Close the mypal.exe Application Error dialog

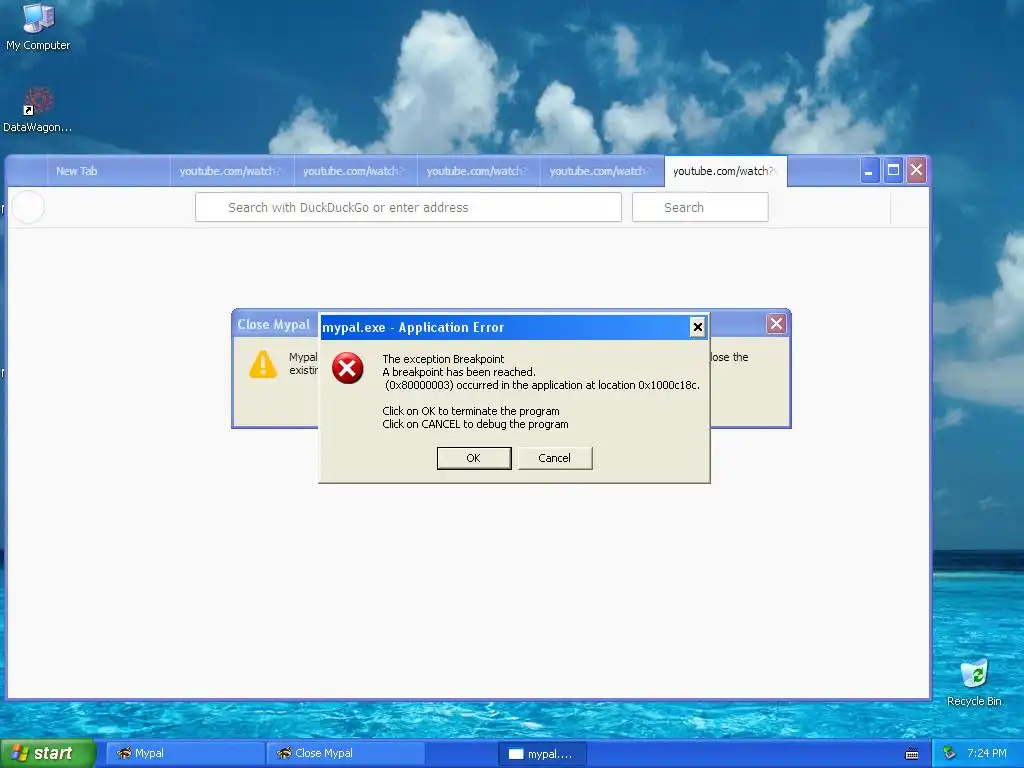tap(697, 327)
